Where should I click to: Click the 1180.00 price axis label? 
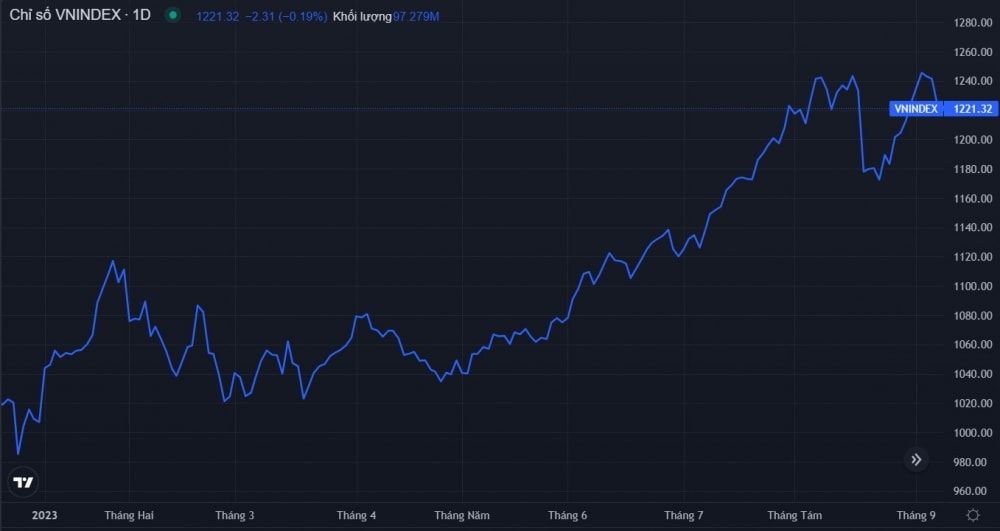973,169
